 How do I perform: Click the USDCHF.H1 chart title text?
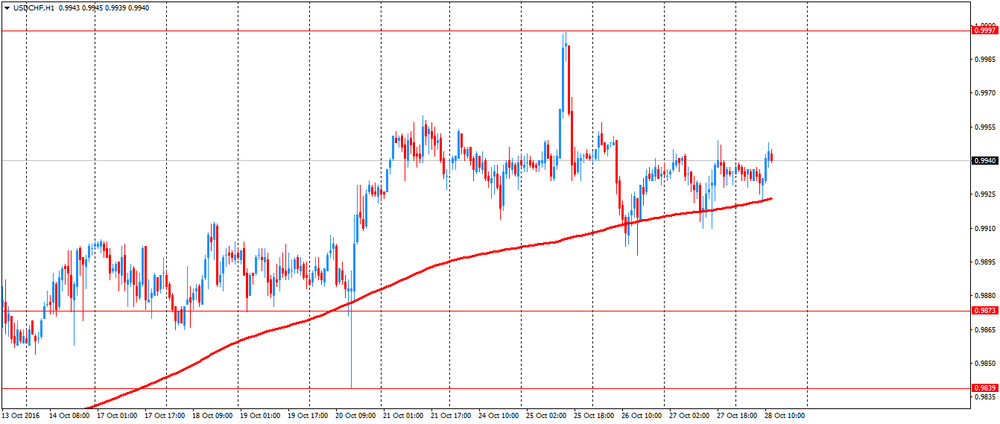pyautogui.click(x=32, y=8)
